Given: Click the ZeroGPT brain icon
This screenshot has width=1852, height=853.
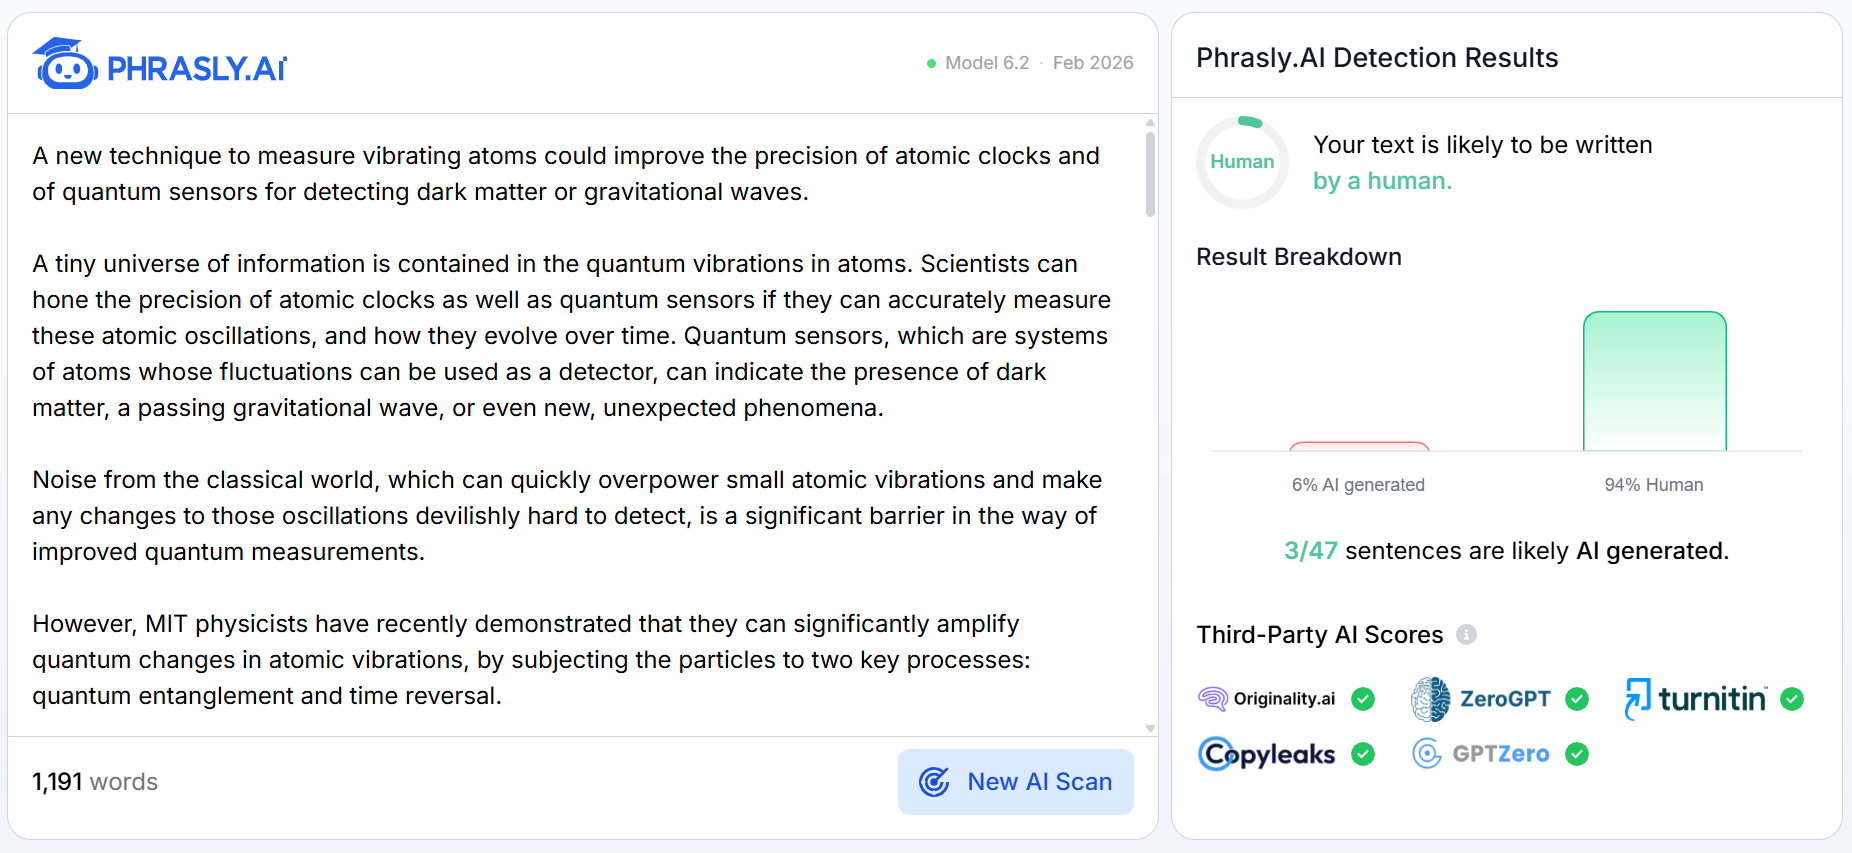Looking at the screenshot, I should tap(1430, 699).
